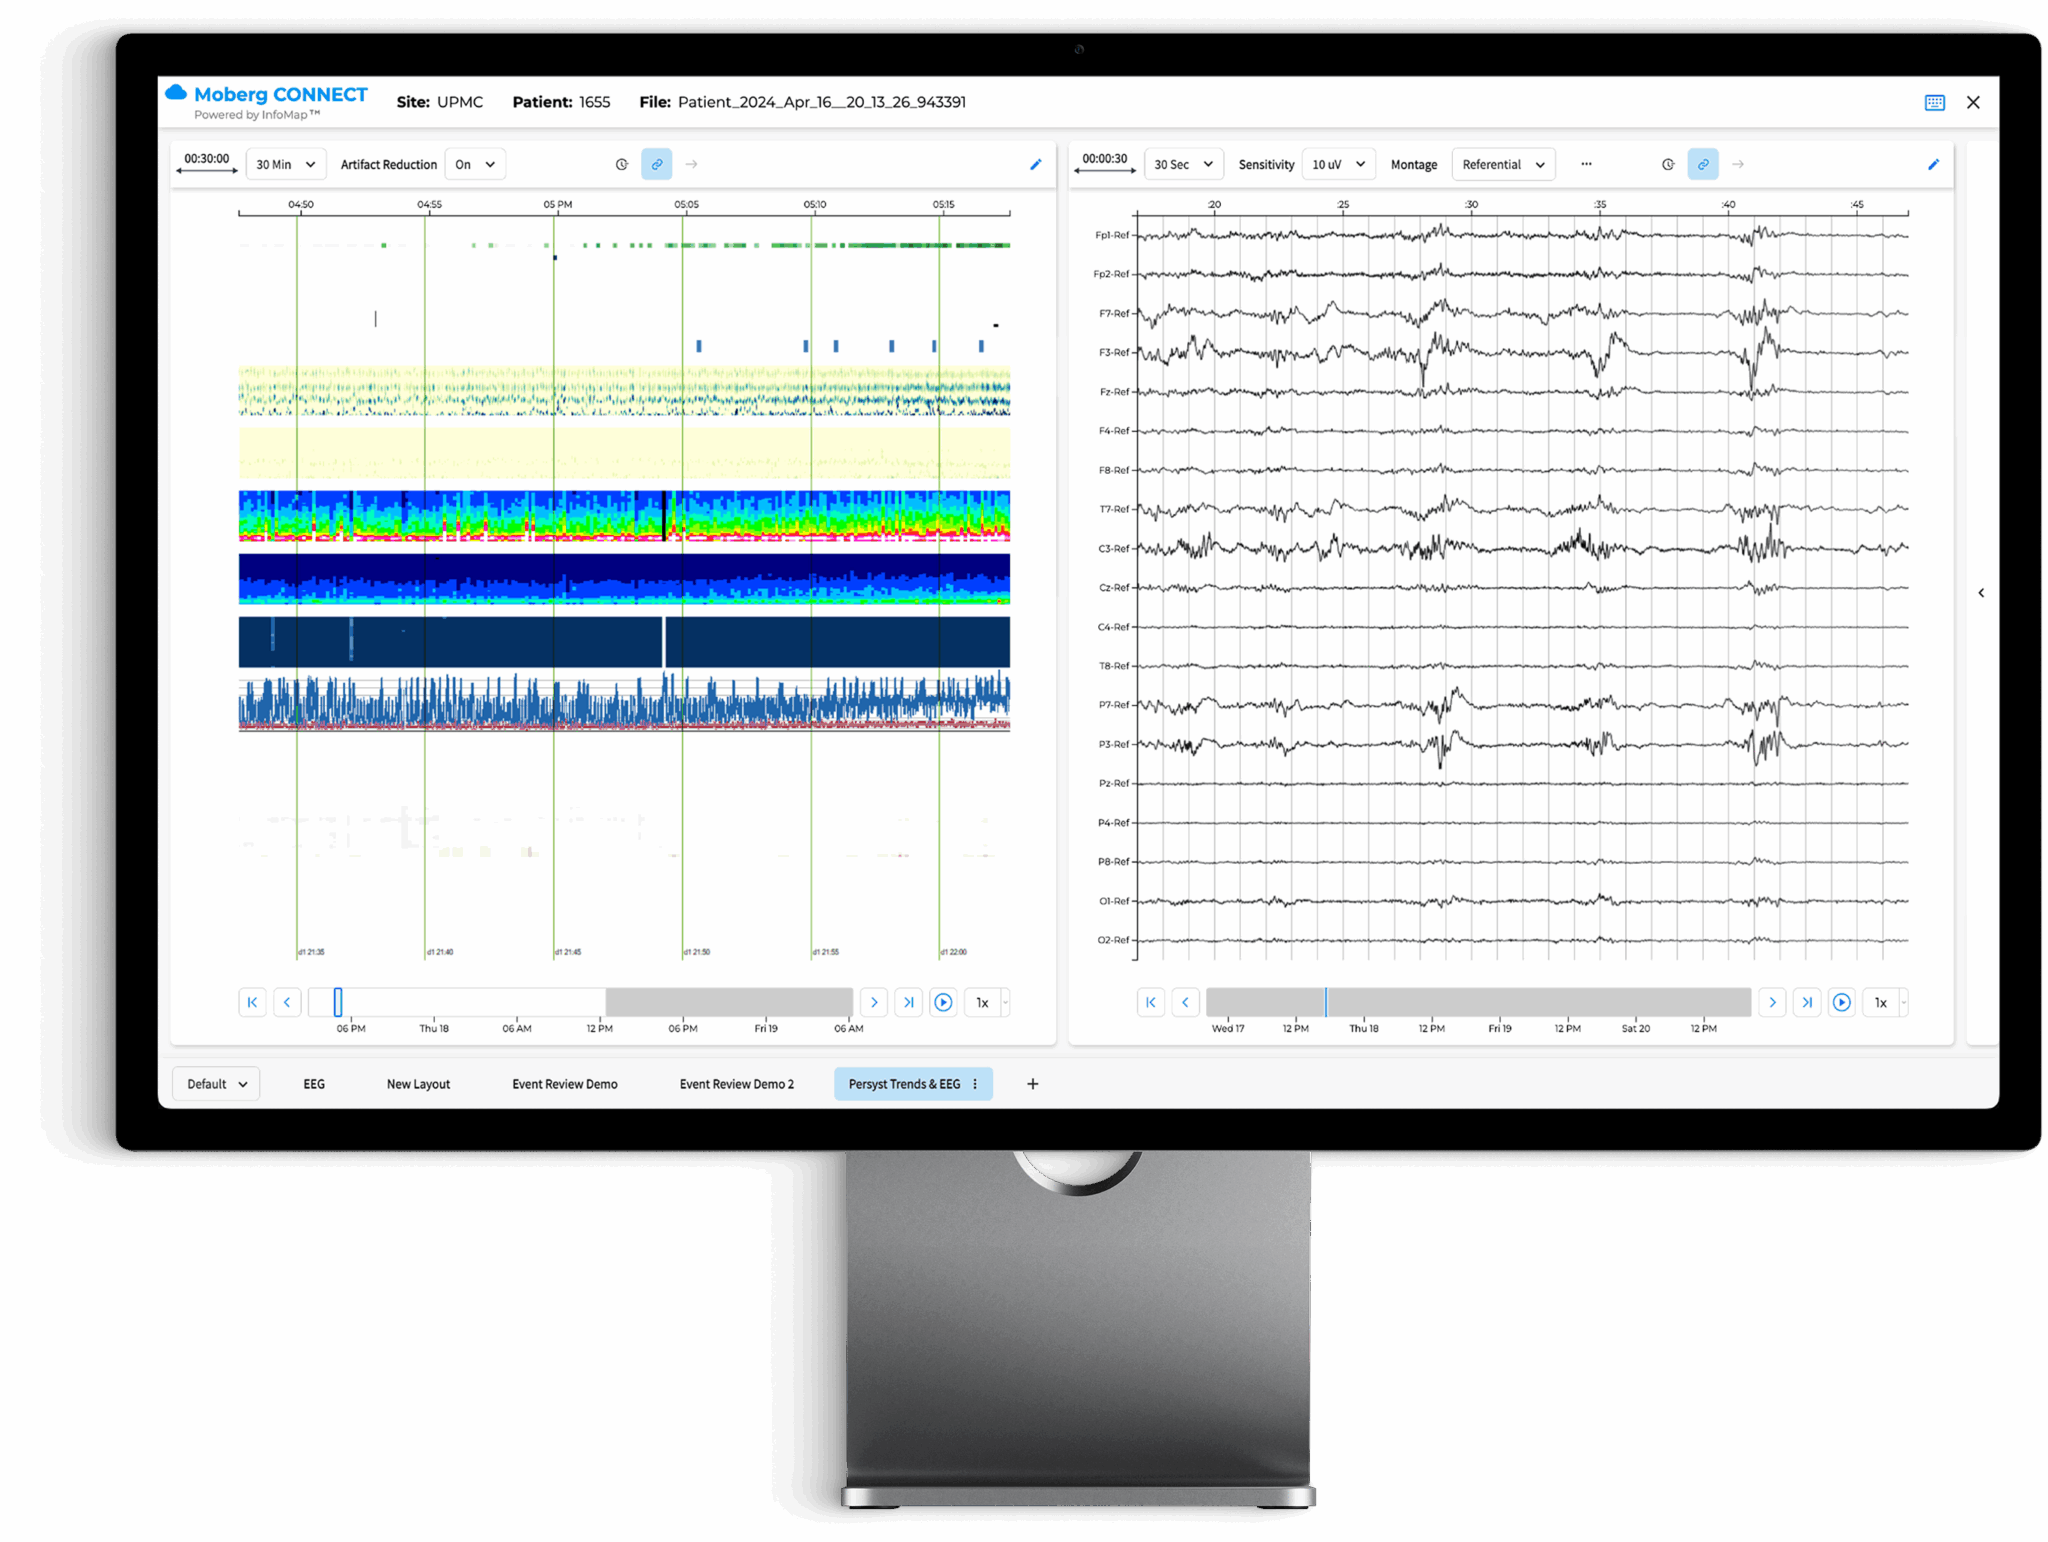Open the Referential montage dropdown
2048x1542 pixels.
(x=1503, y=164)
